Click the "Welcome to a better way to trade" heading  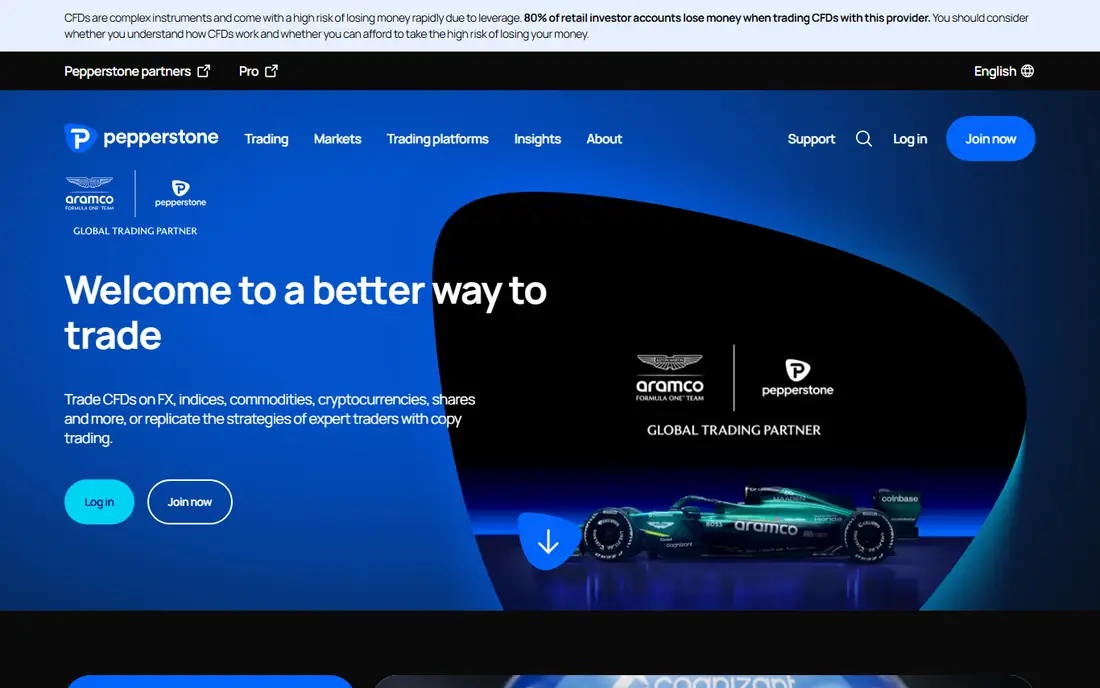[305, 312]
